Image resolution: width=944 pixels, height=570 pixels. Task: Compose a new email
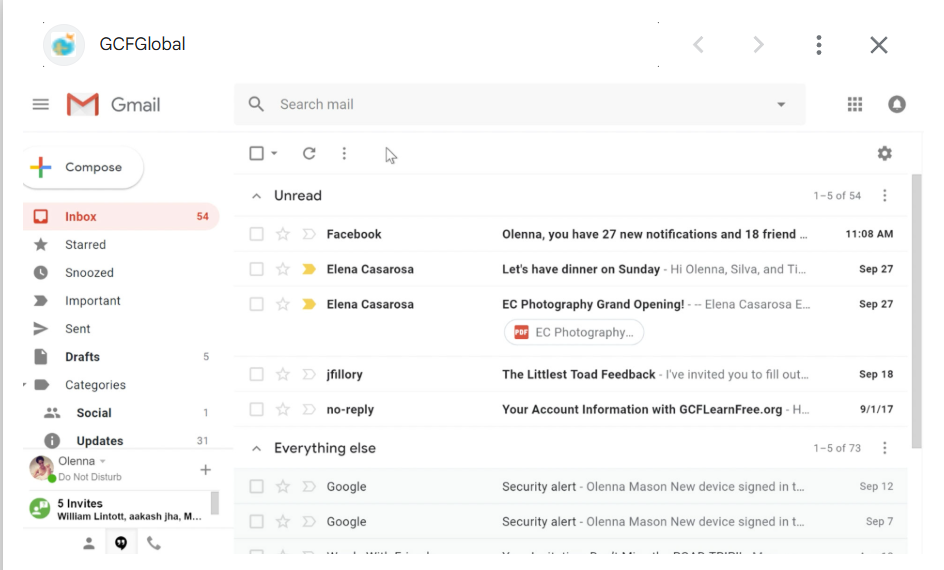point(84,167)
